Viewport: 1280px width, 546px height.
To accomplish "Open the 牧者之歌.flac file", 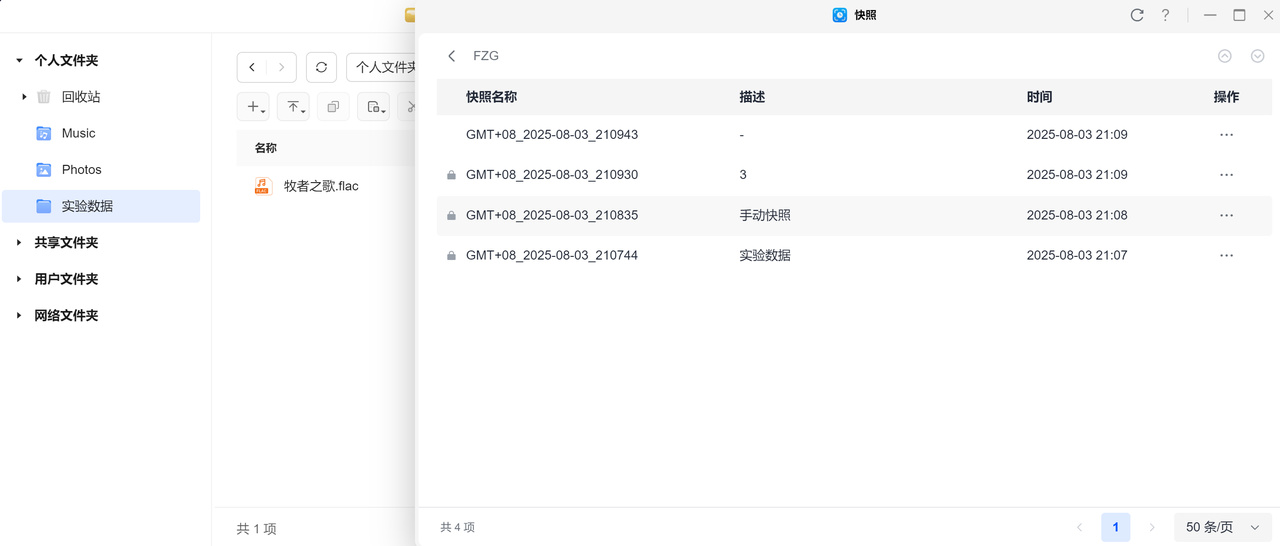I will (x=320, y=186).
